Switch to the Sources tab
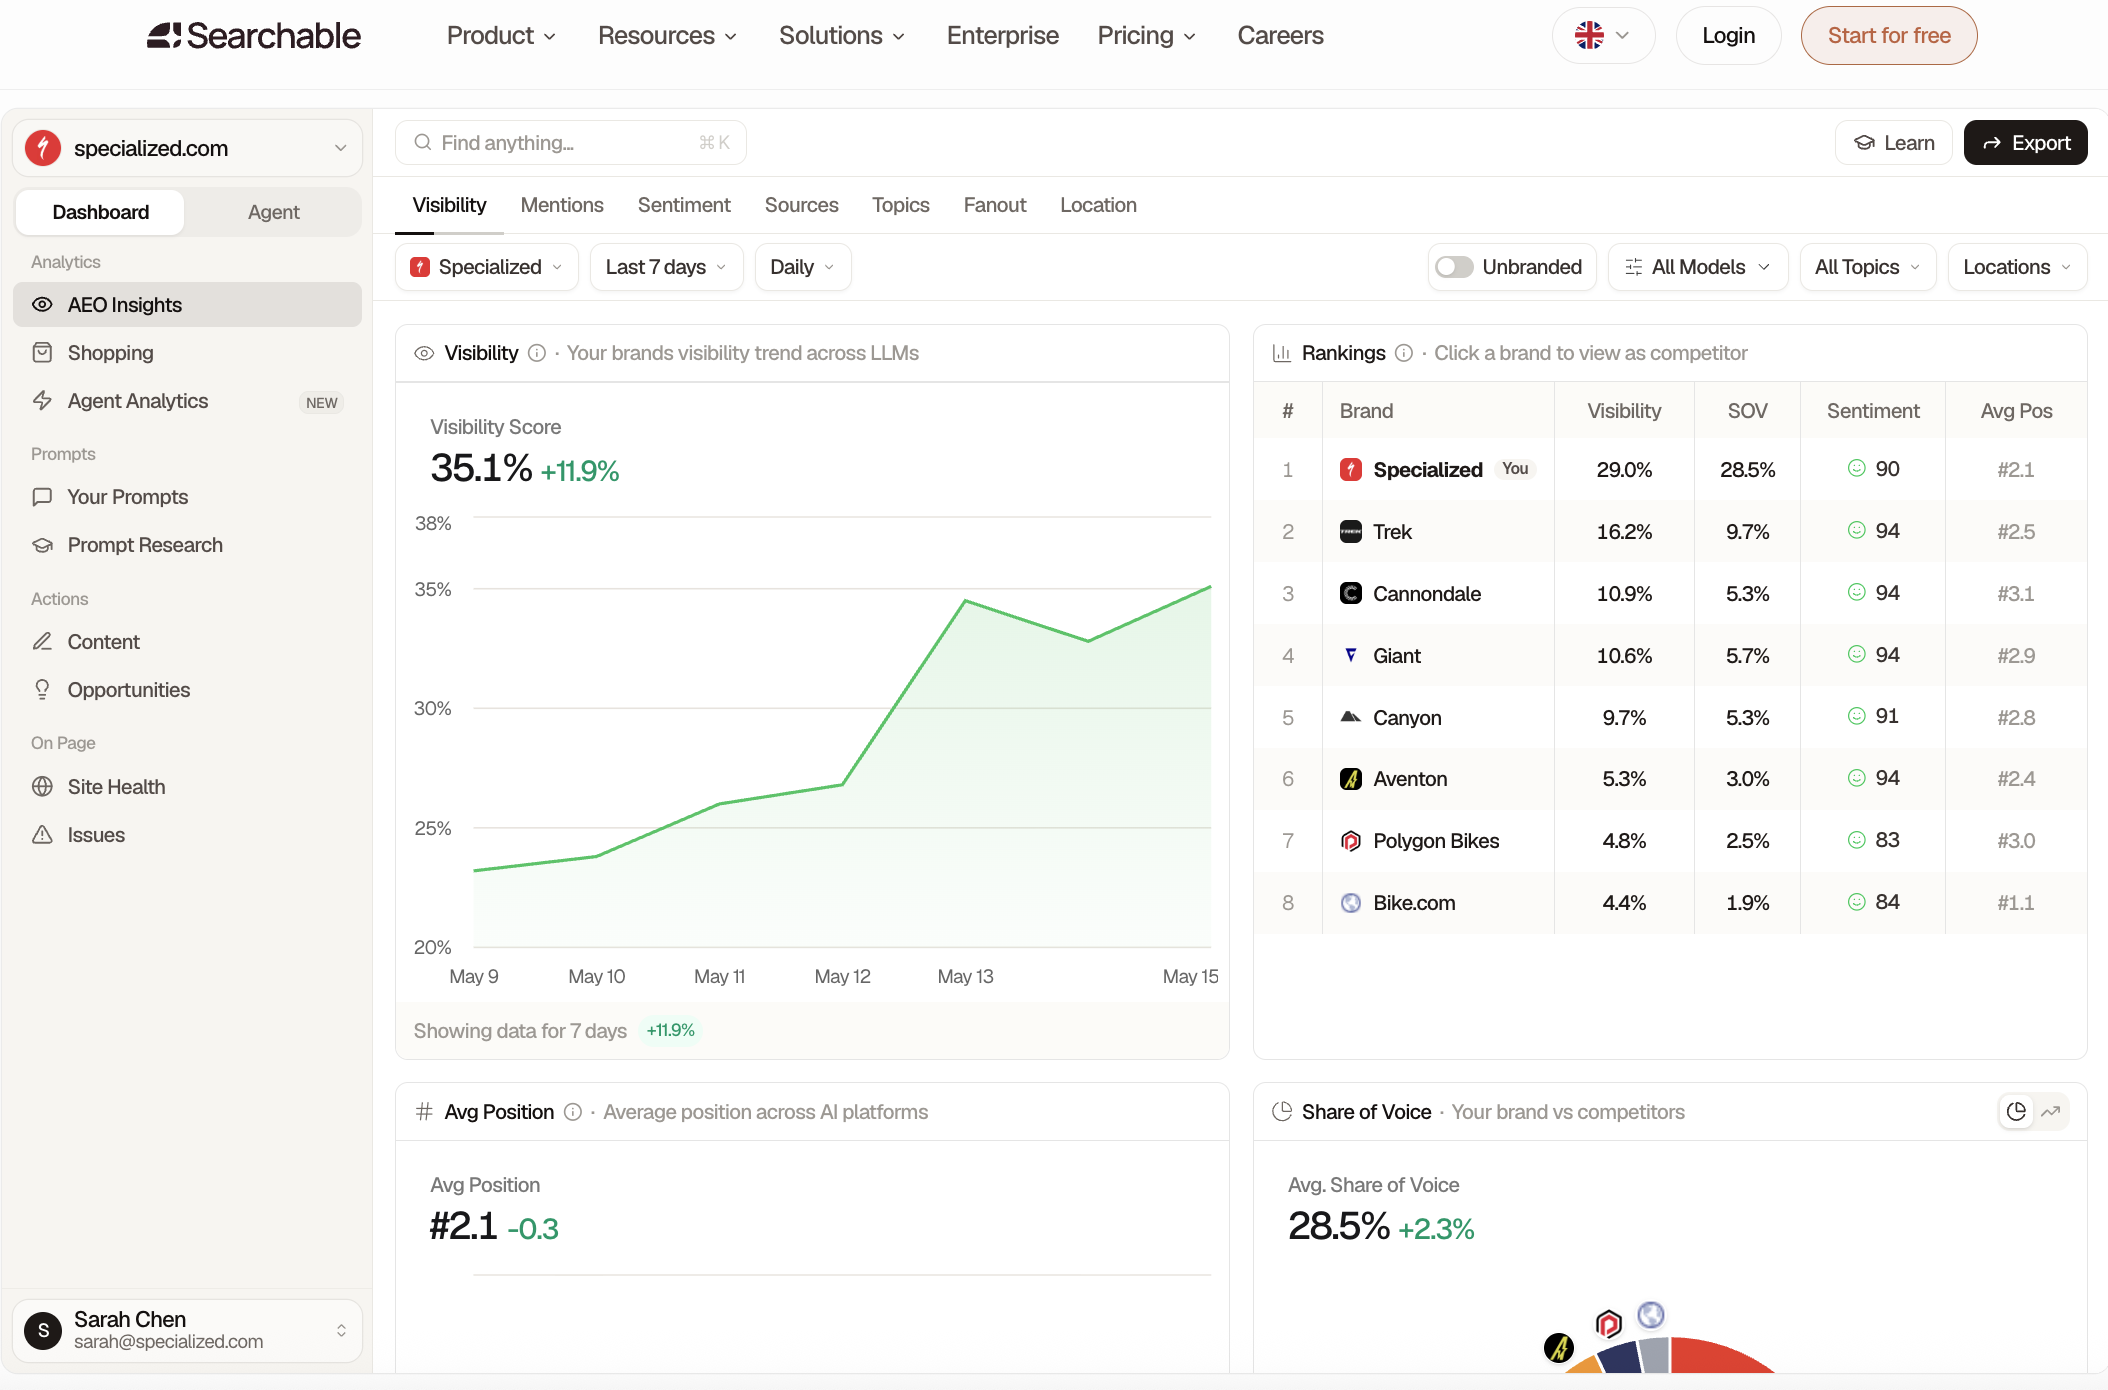The height and width of the screenshot is (1390, 2108). click(x=801, y=205)
